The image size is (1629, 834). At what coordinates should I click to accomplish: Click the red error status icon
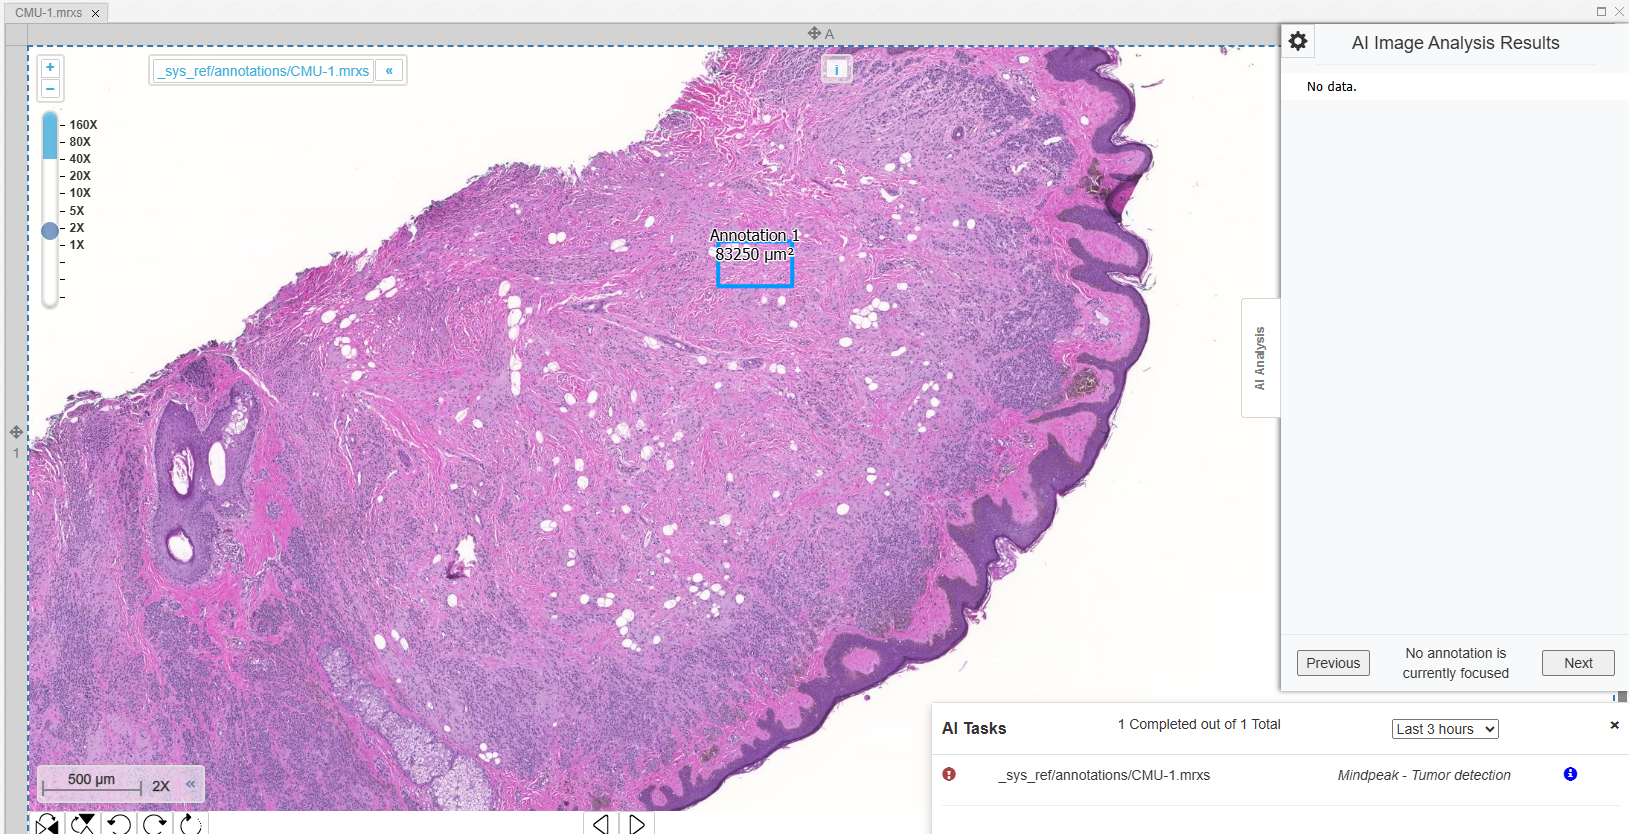949,774
